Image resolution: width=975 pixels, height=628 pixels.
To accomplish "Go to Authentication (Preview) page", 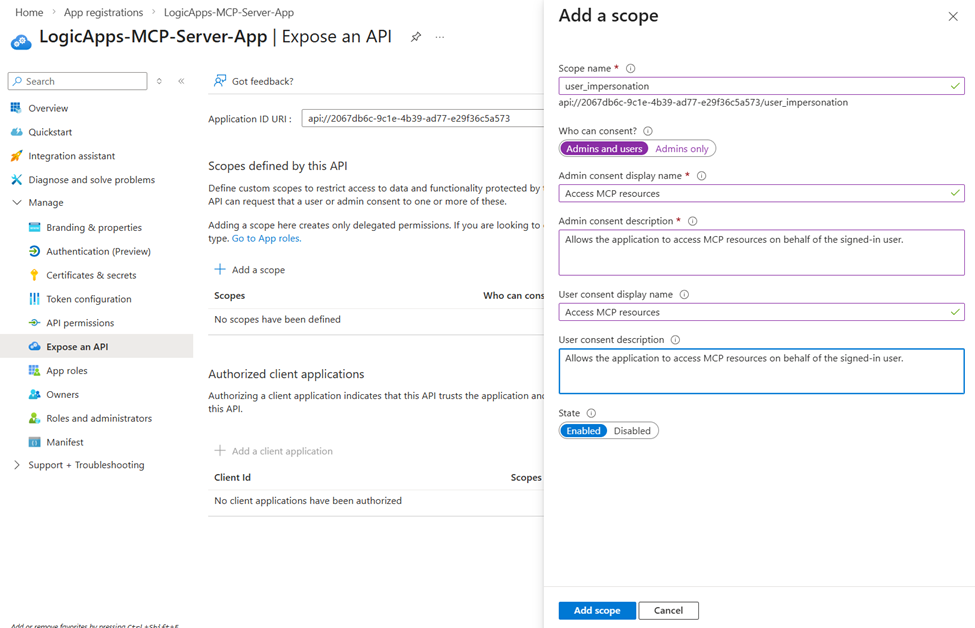I will tap(98, 251).
